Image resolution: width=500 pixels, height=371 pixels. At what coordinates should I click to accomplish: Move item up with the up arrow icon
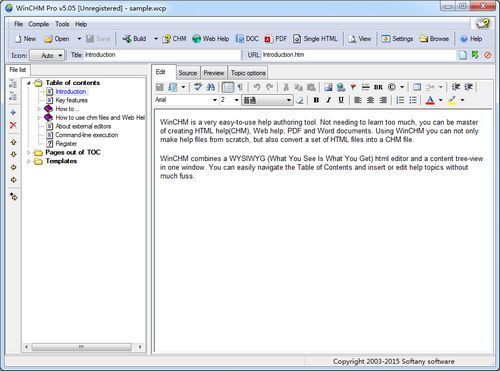(x=13, y=142)
